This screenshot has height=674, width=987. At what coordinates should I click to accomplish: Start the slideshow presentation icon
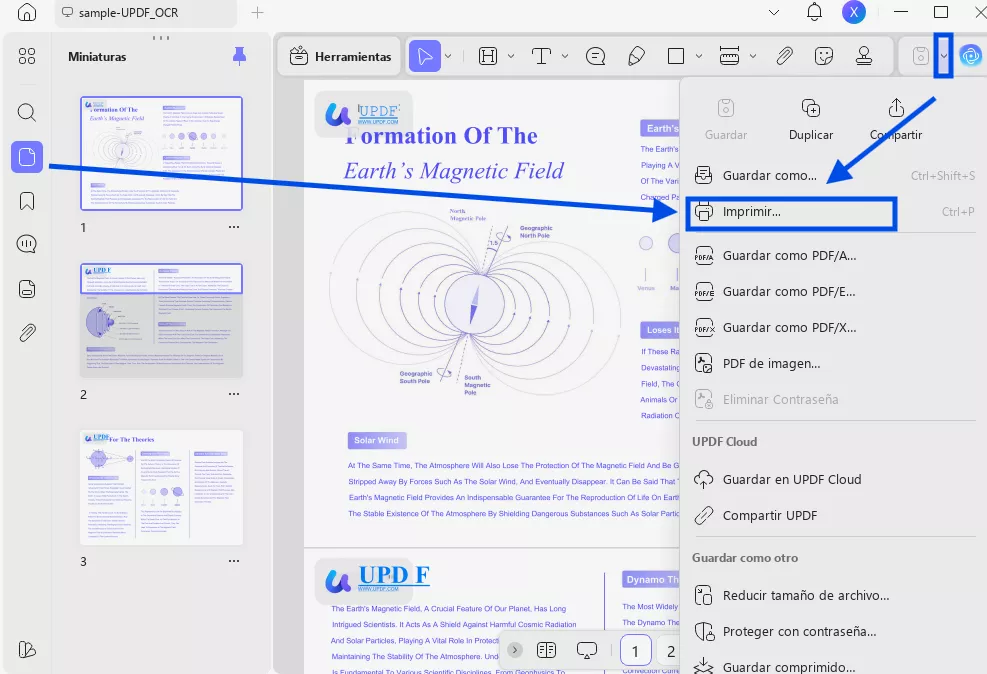587,650
